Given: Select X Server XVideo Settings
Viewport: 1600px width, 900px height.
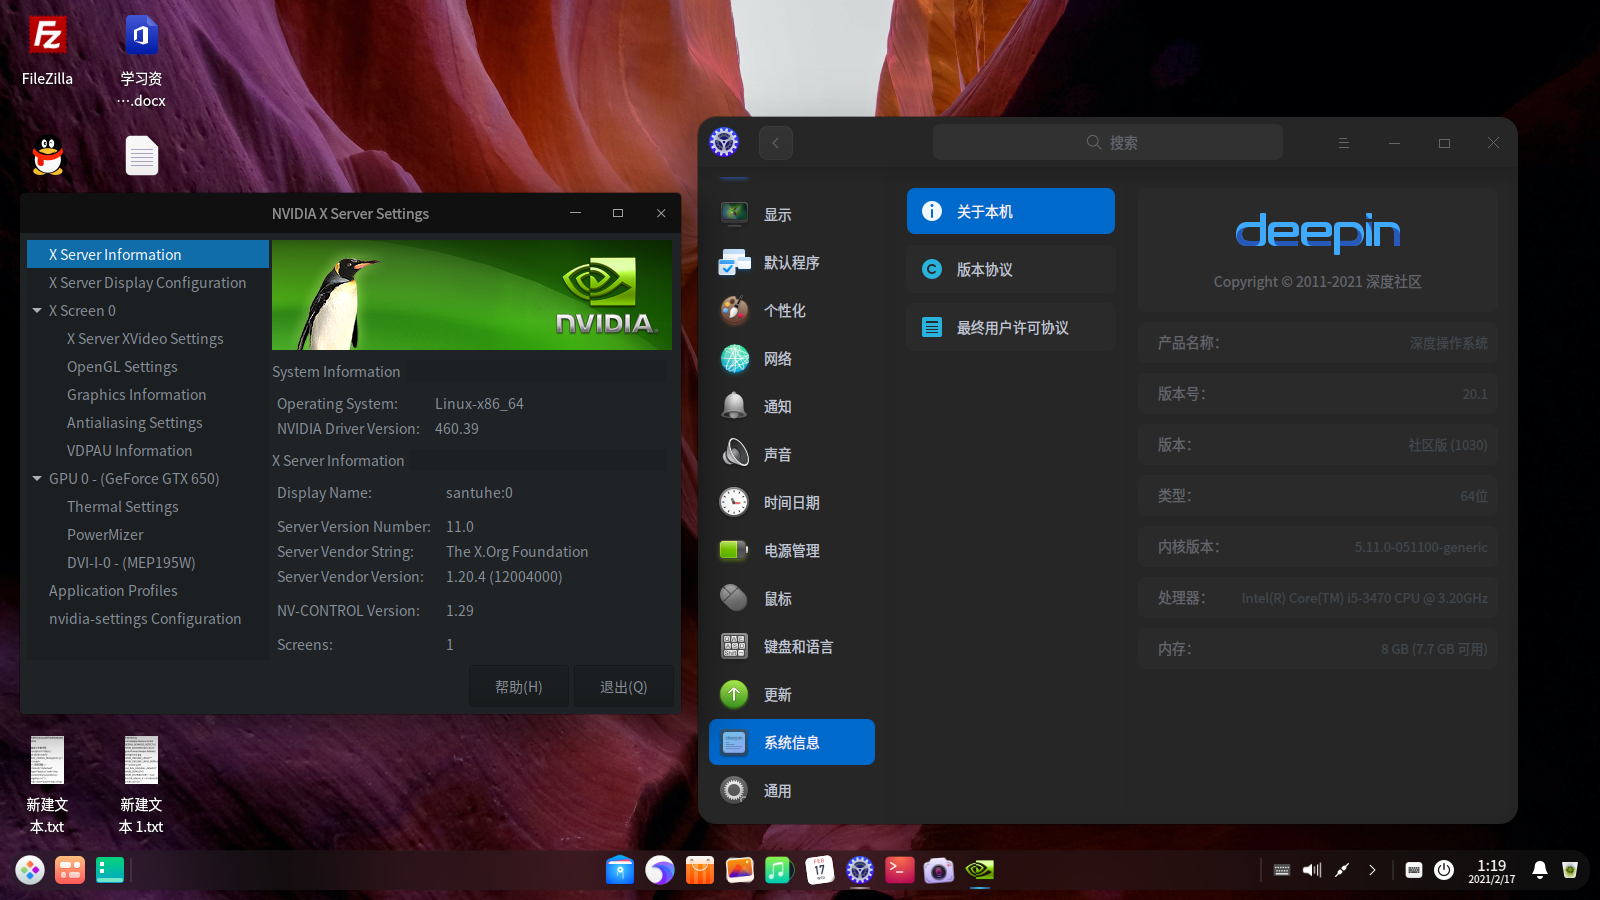Looking at the screenshot, I should (145, 339).
